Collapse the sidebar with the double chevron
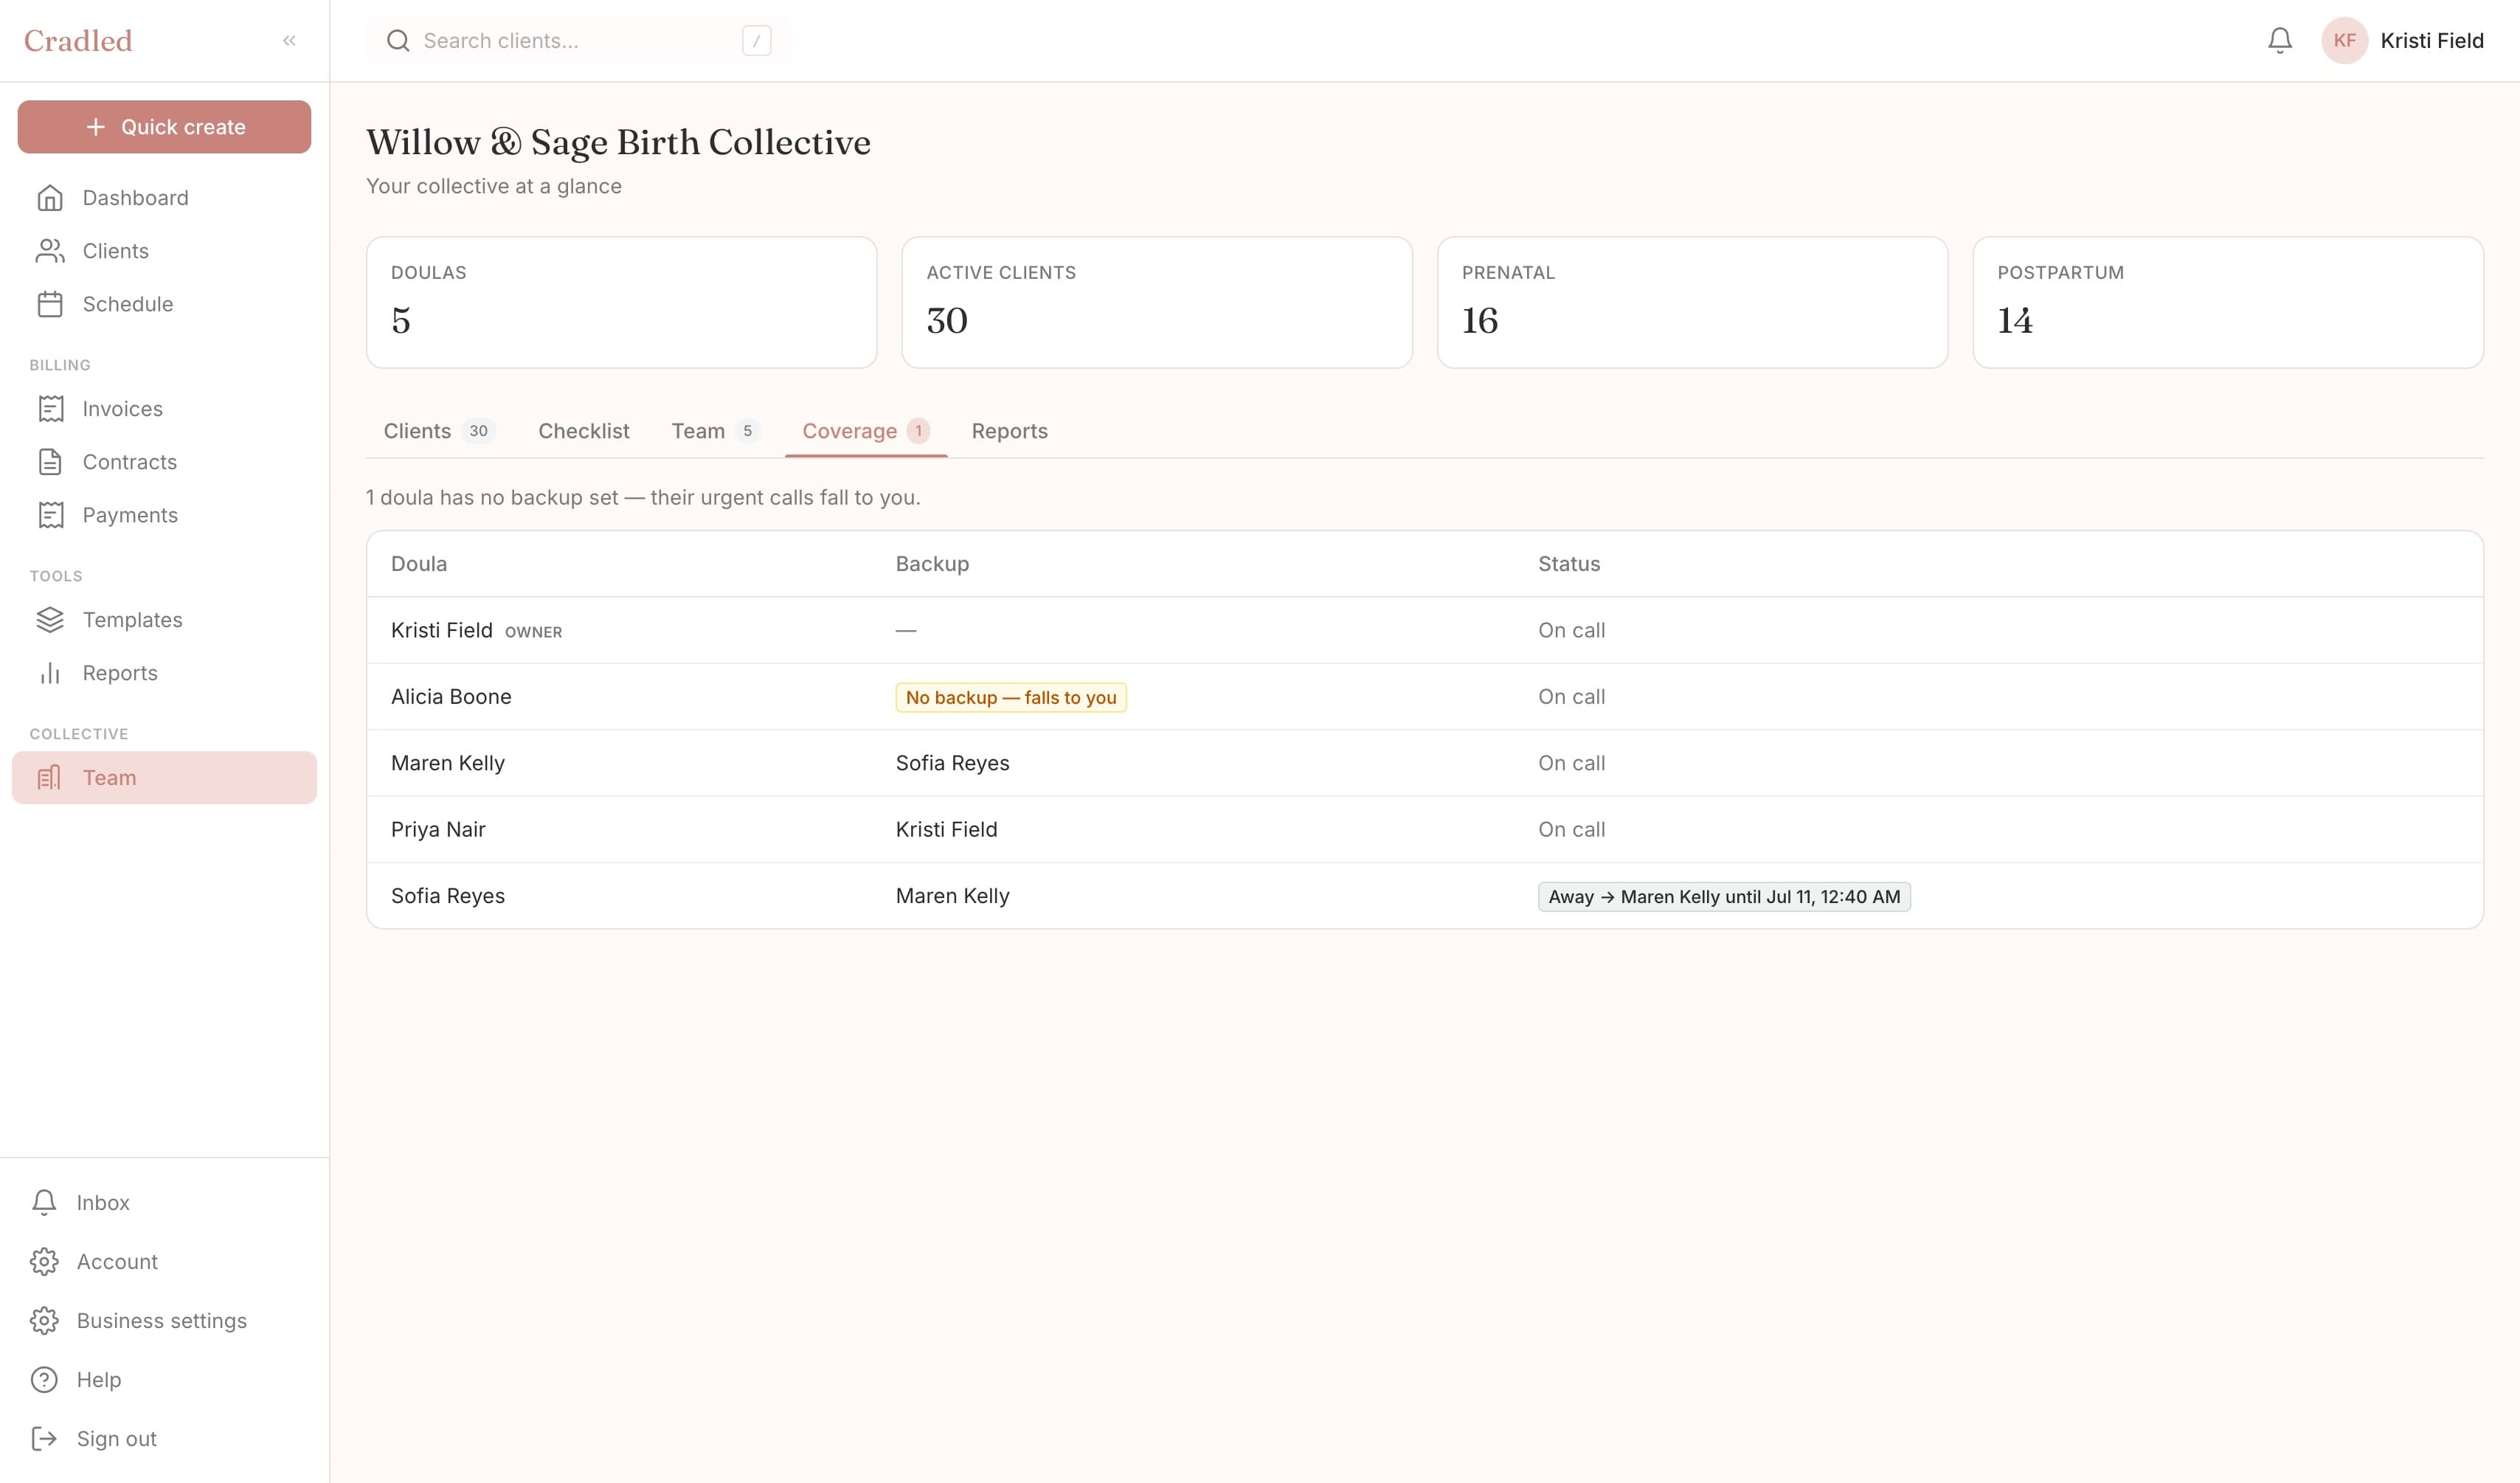 (x=289, y=41)
